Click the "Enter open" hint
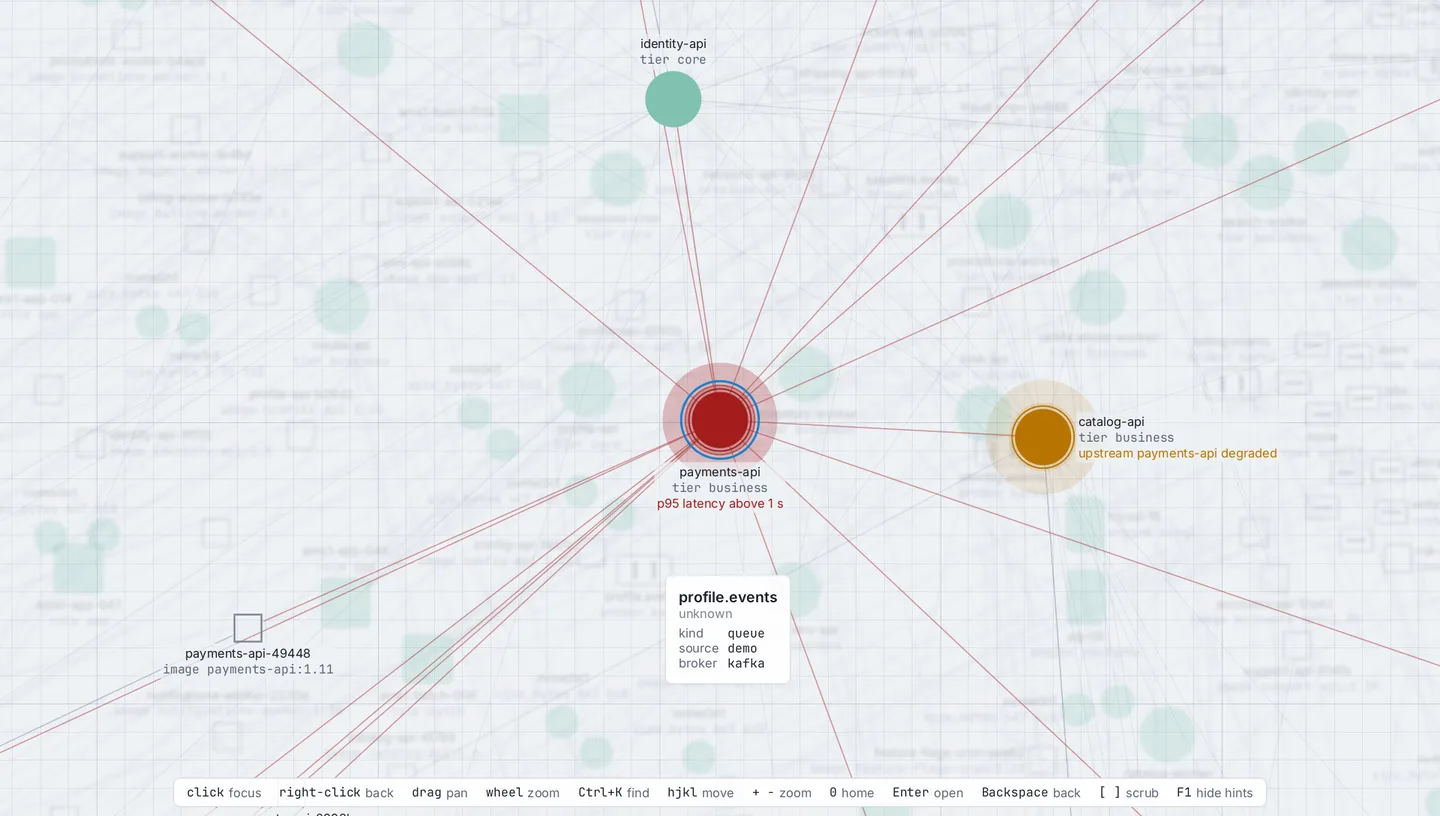 coord(928,793)
